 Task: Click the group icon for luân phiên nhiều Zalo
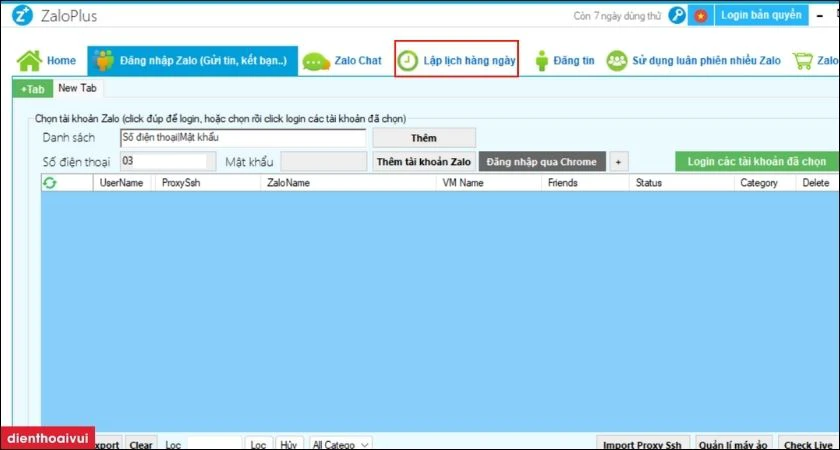tap(617, 61)
